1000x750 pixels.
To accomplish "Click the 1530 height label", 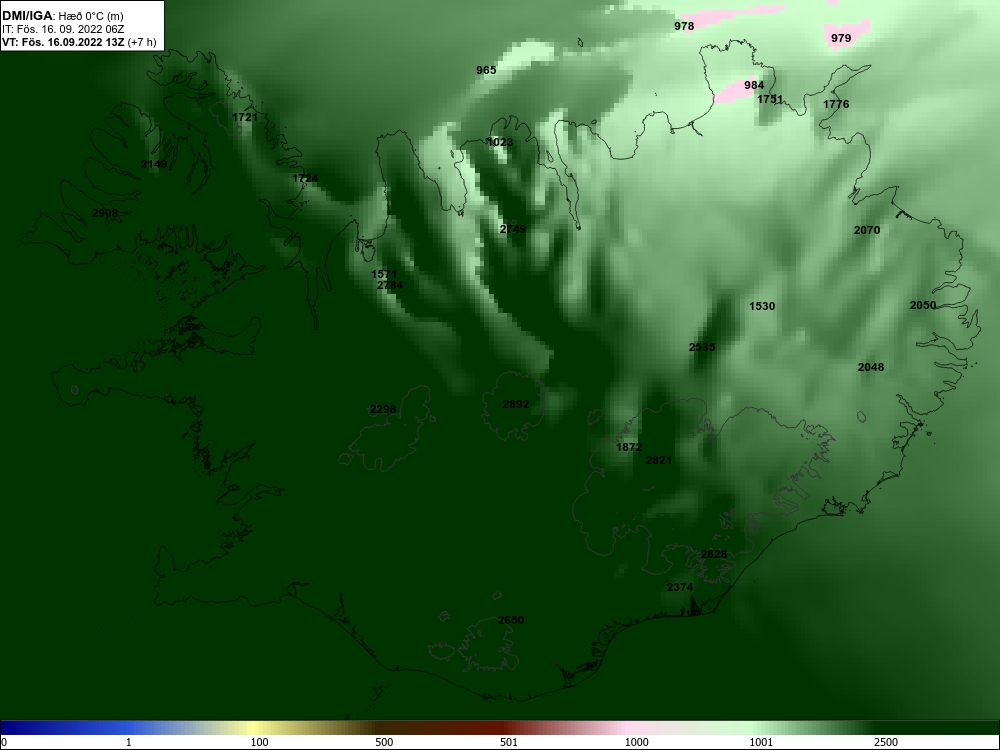I will (x=761, y=306).
